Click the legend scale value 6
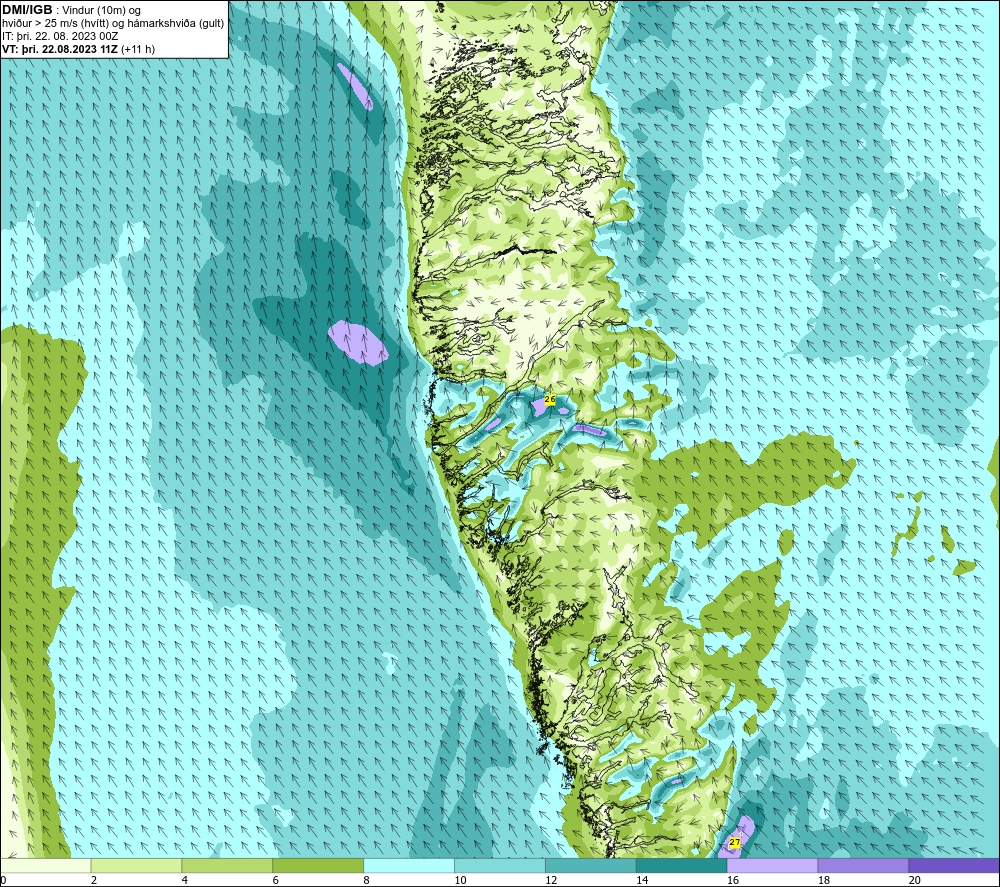The image size is (1000, 887). pyautogui.click(x=276, y=881)
